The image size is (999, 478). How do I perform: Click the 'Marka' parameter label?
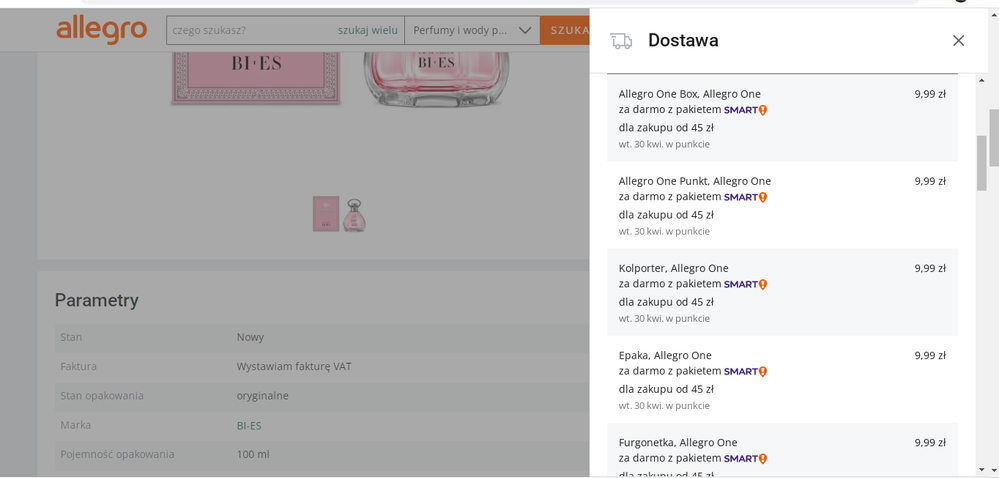[x=75, y=425]
